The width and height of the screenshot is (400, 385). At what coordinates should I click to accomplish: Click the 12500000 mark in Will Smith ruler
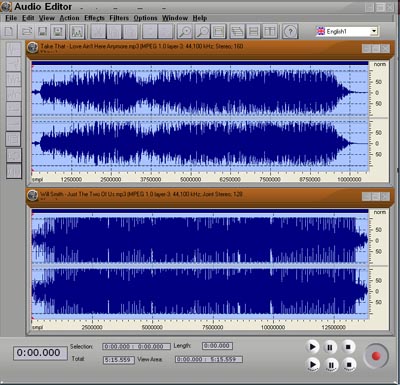pos(333,327)
